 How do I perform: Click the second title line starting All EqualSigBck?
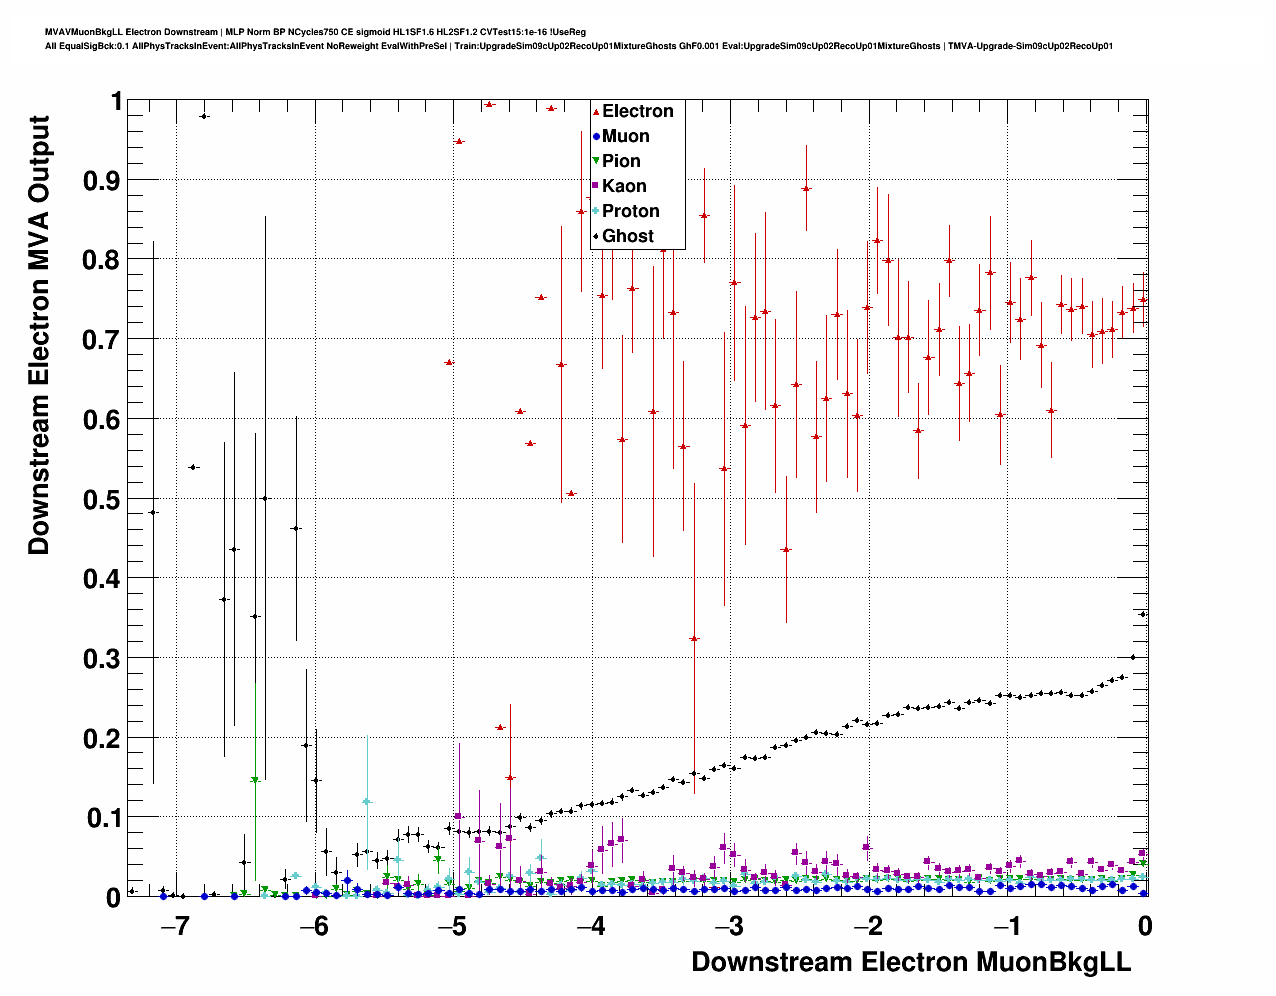(579, 46)
